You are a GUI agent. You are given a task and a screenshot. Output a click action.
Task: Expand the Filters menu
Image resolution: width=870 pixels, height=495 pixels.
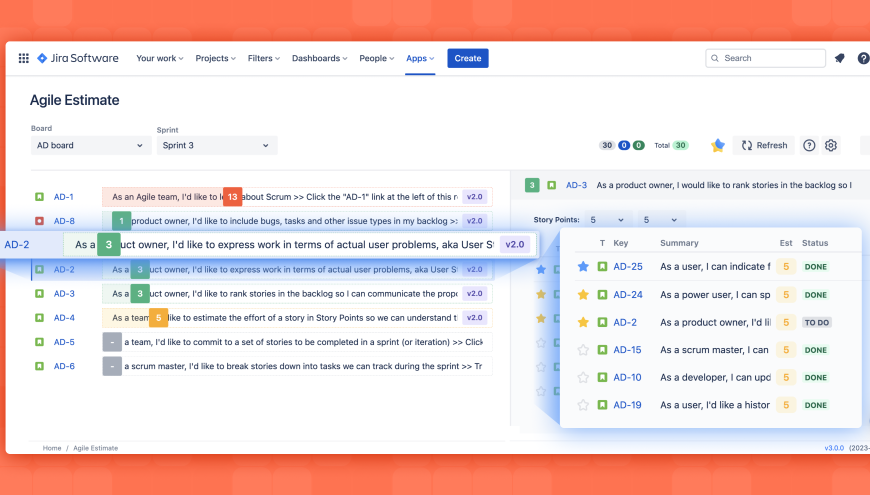(x=264, y=58)
